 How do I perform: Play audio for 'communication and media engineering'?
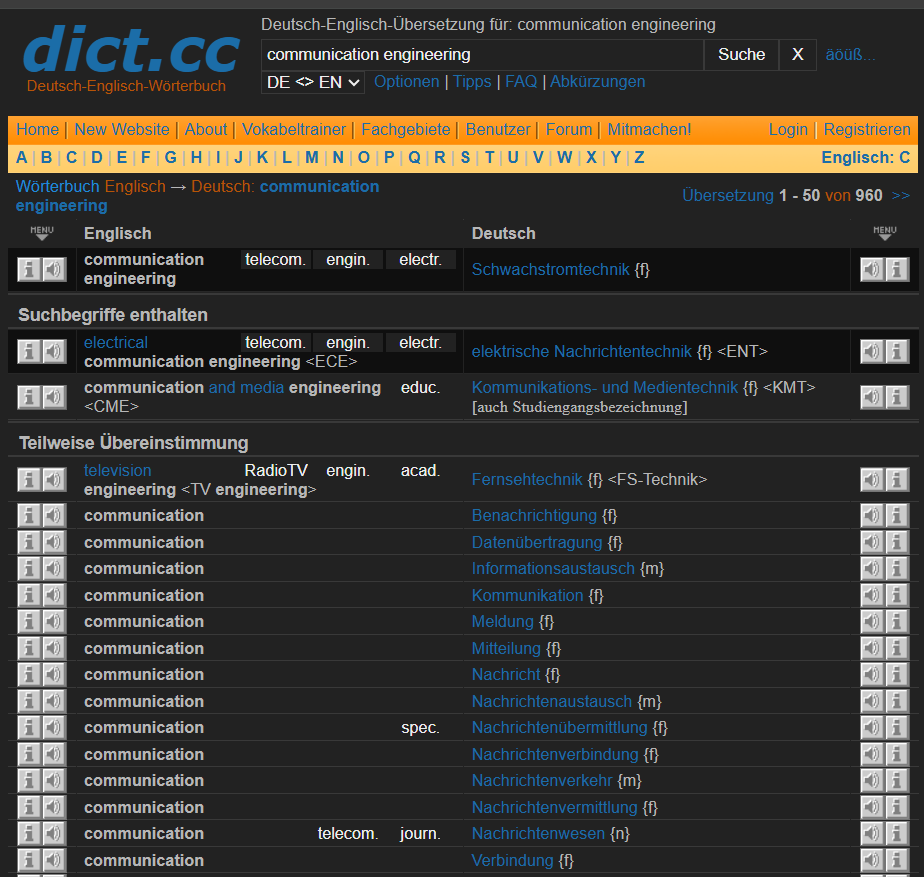point(54,397)
